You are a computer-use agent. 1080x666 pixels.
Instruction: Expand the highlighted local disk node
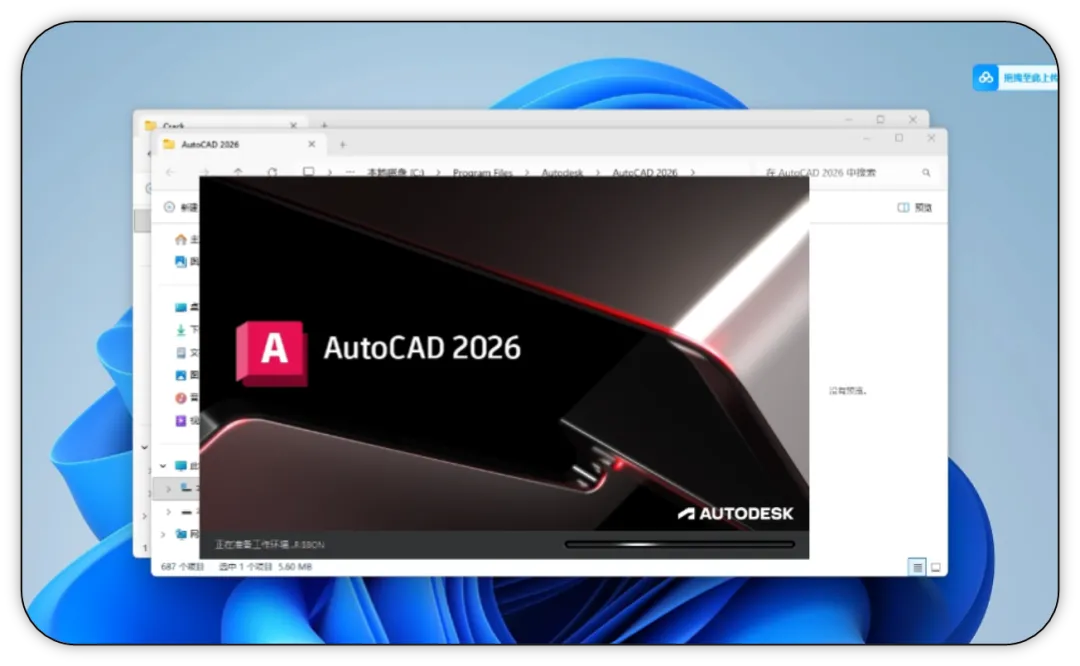pos(168,488)
